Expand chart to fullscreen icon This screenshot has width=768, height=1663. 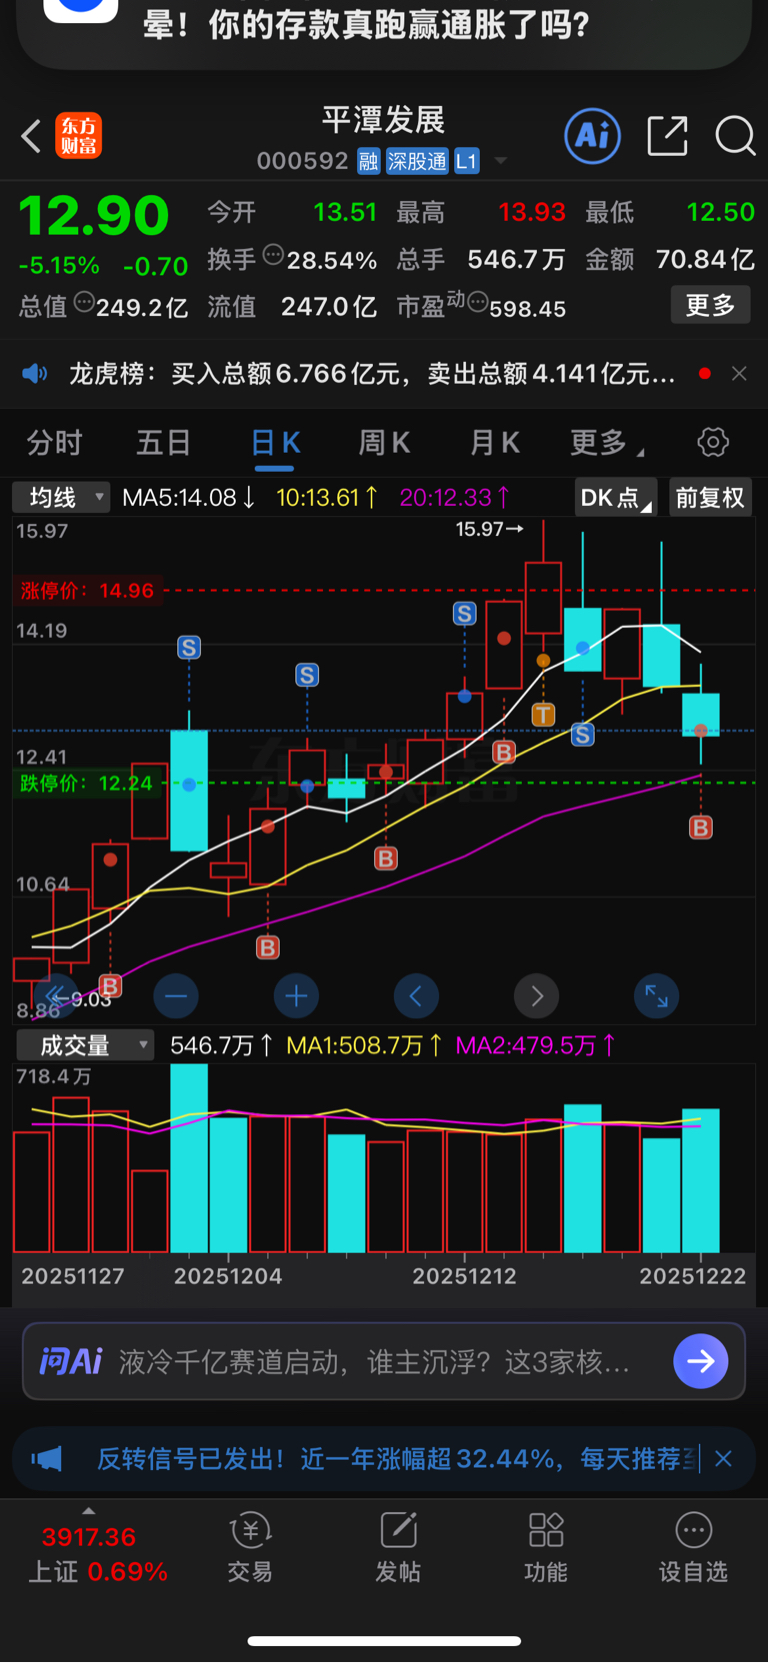pos(657,996)
